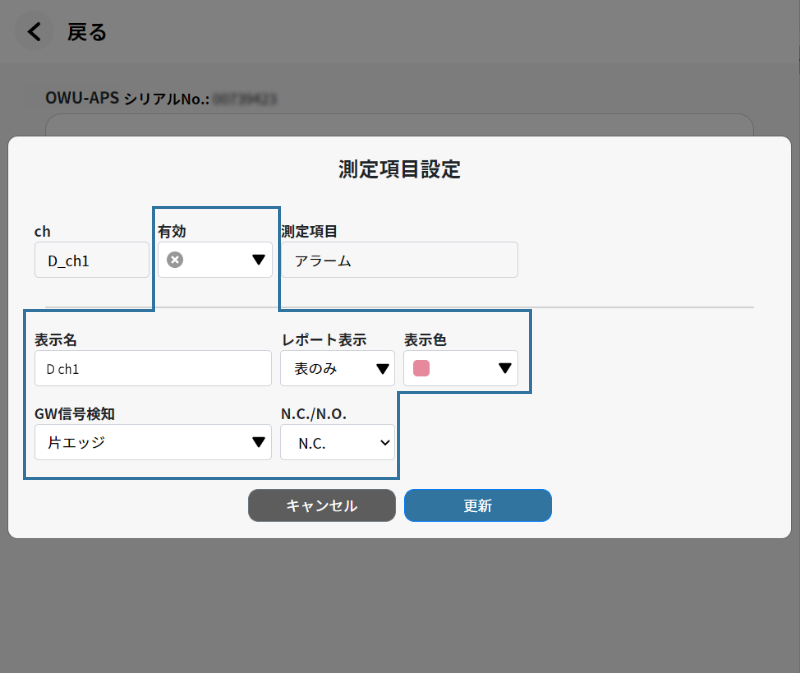This screenshot has height=673, width=800.
Task: Click the gray X icon in 有効
Action: [175, 260]
